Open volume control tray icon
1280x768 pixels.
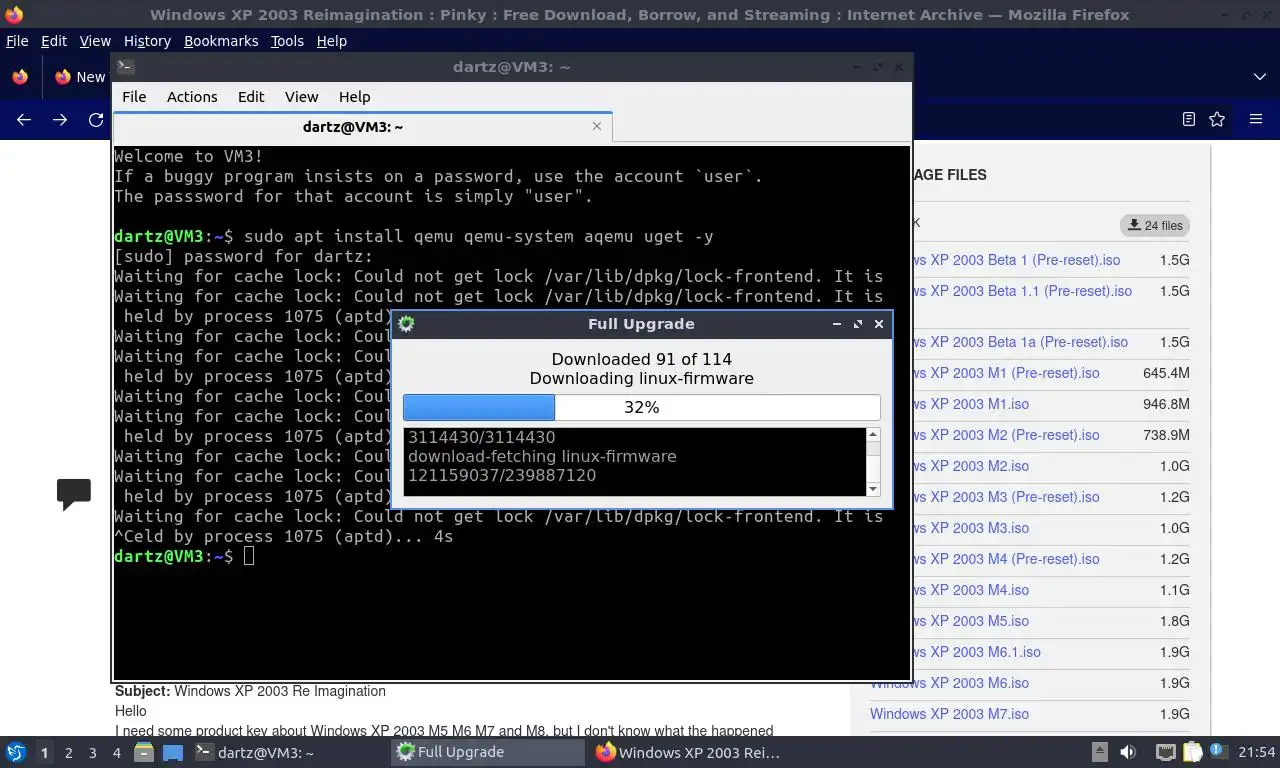coord(1128,752)
